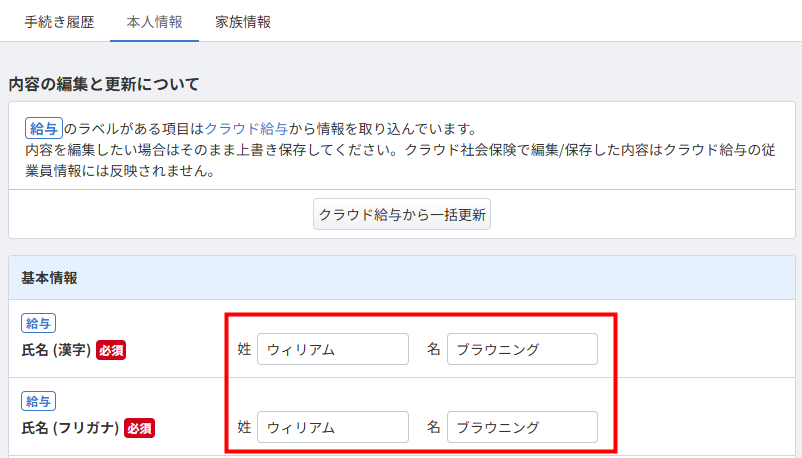Click the 給与 badge in the notice text
The image size is (802, 458).
tap(44, 129)
